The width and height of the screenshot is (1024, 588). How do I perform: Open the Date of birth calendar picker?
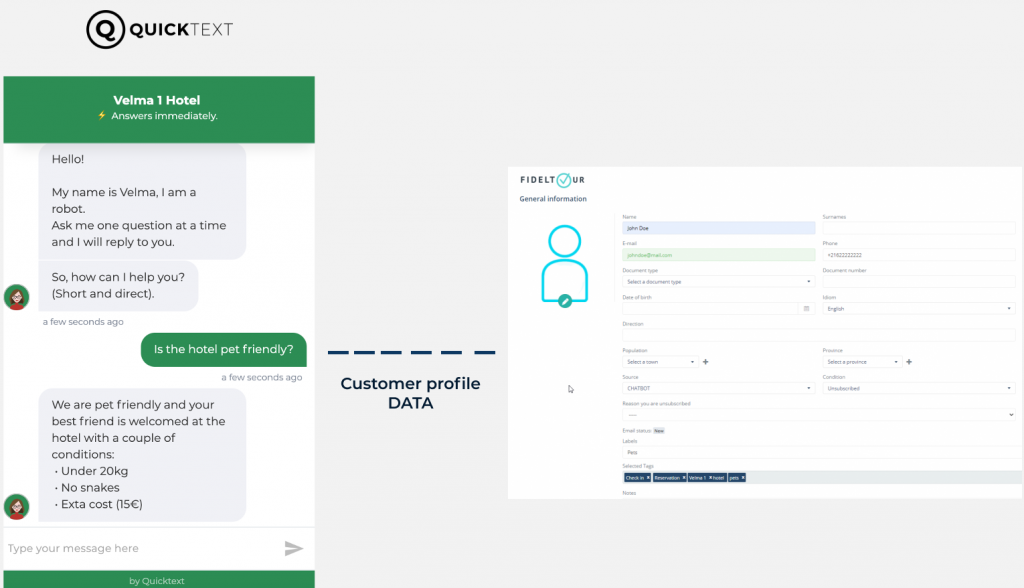(806, 308)
